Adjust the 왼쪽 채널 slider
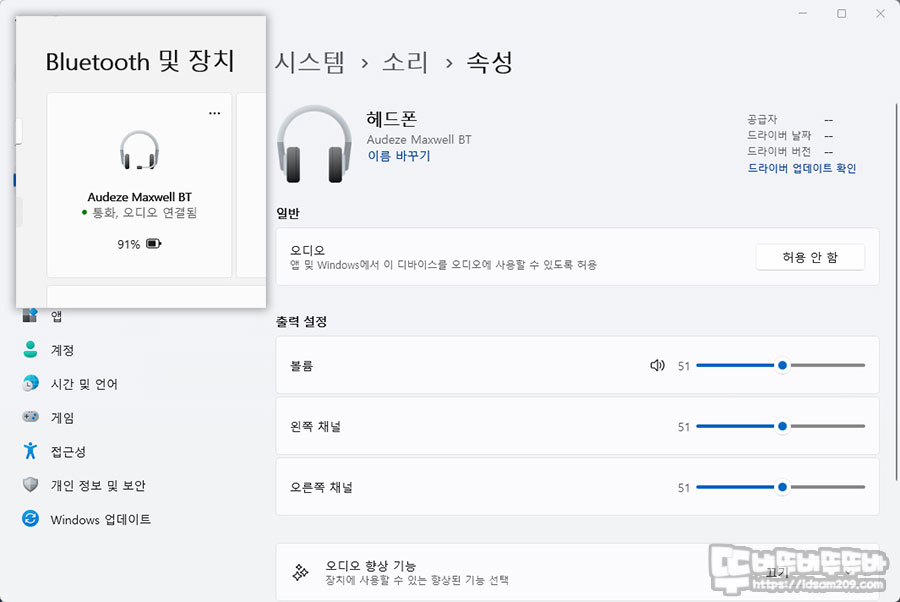 click(x=780, y=426)
